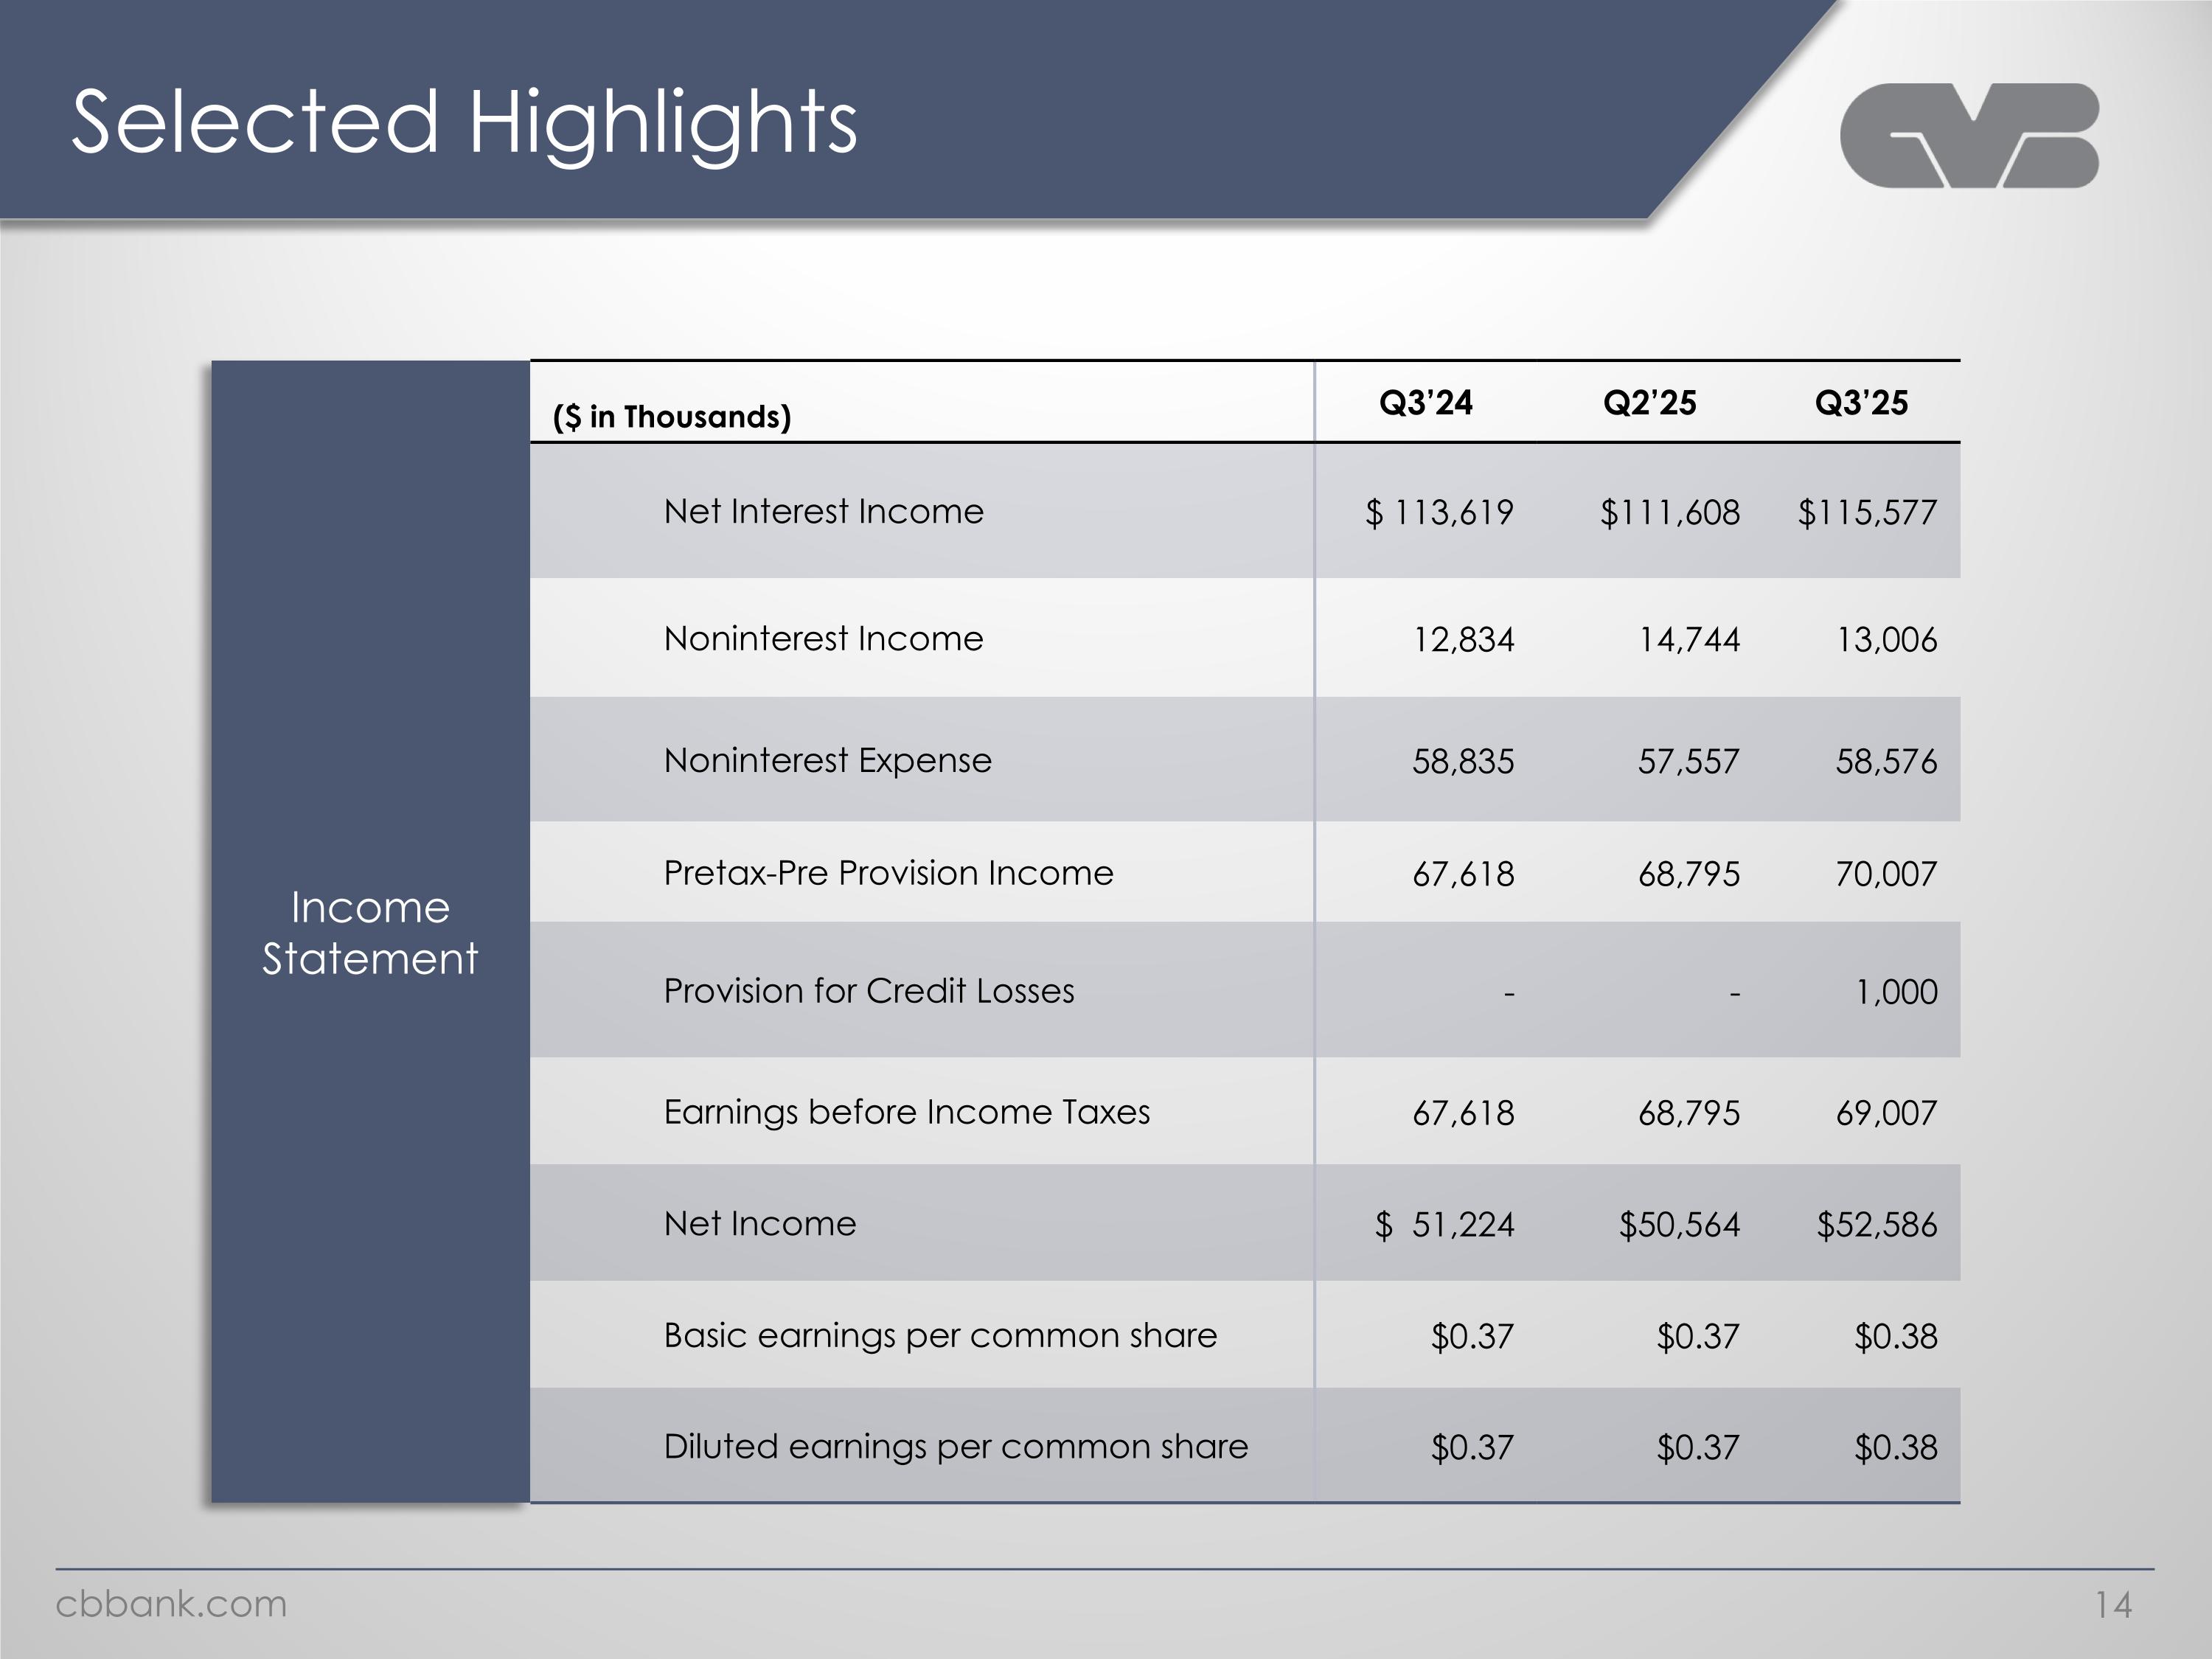Click page number 14
Screen dimensions: 2212x1659
tap(2113, 1605)
